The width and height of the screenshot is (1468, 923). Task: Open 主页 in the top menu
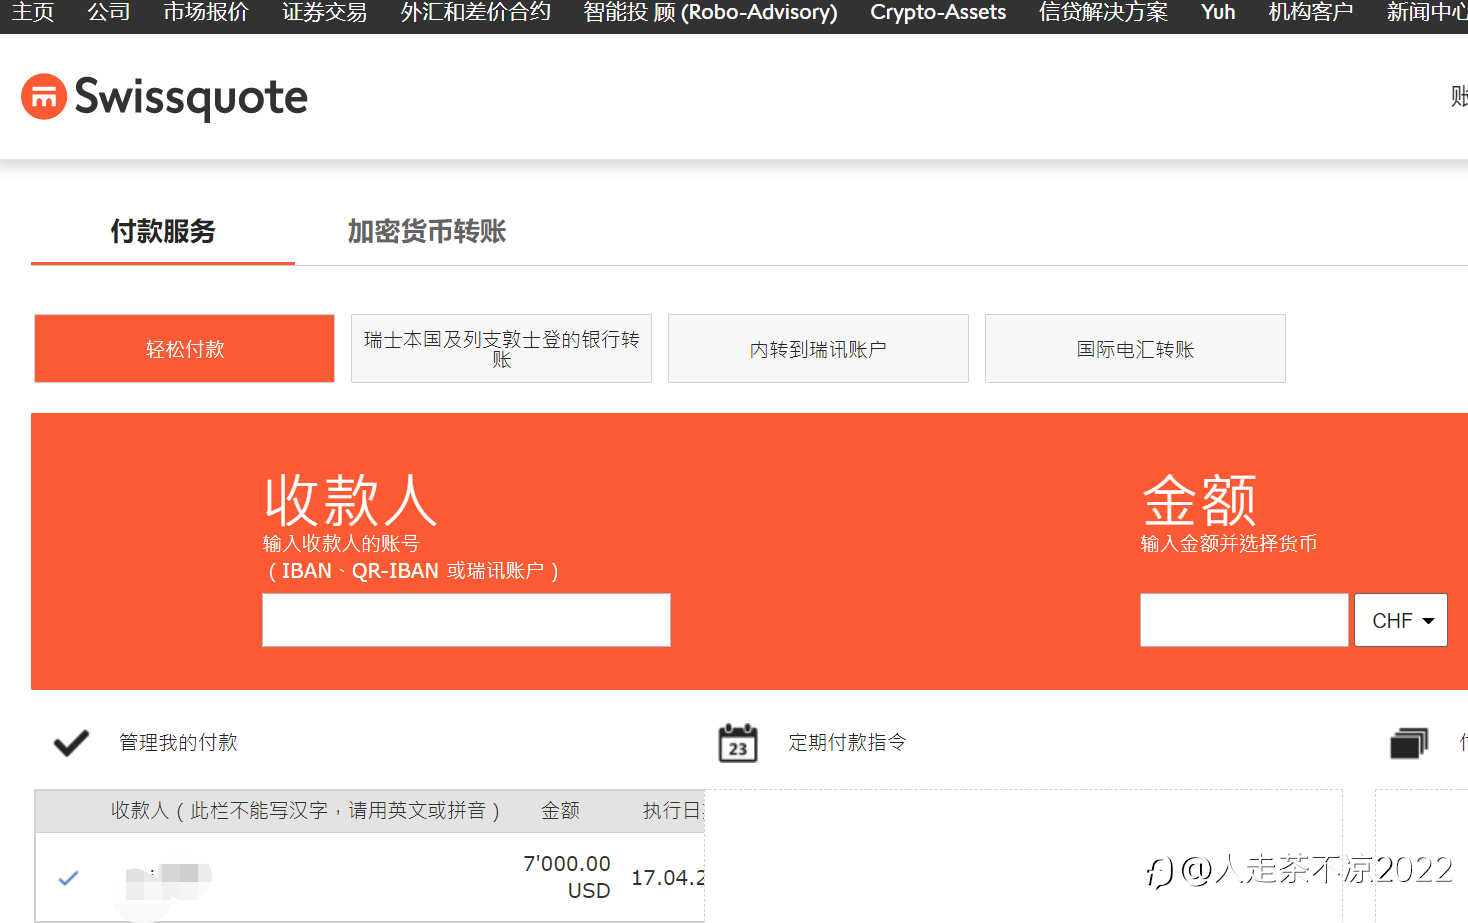(x=33, y=12)
